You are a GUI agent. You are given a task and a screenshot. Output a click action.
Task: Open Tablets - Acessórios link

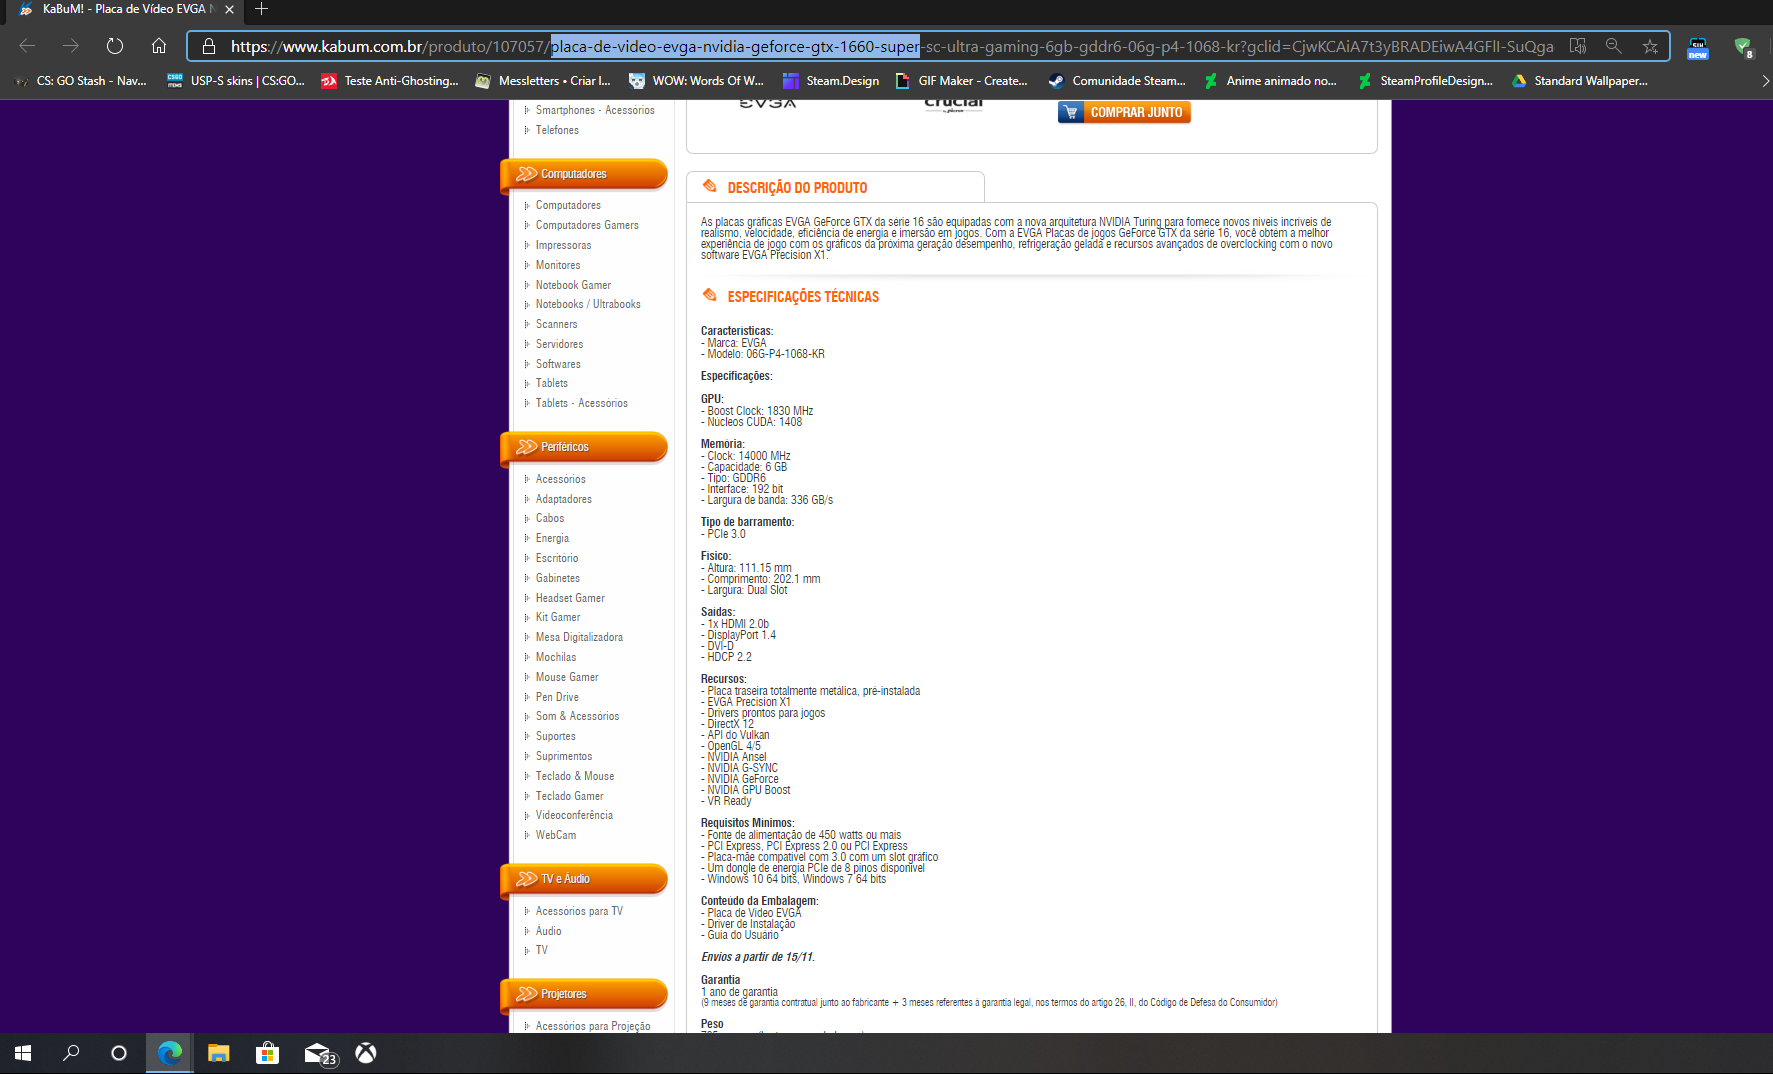point(582,403)
